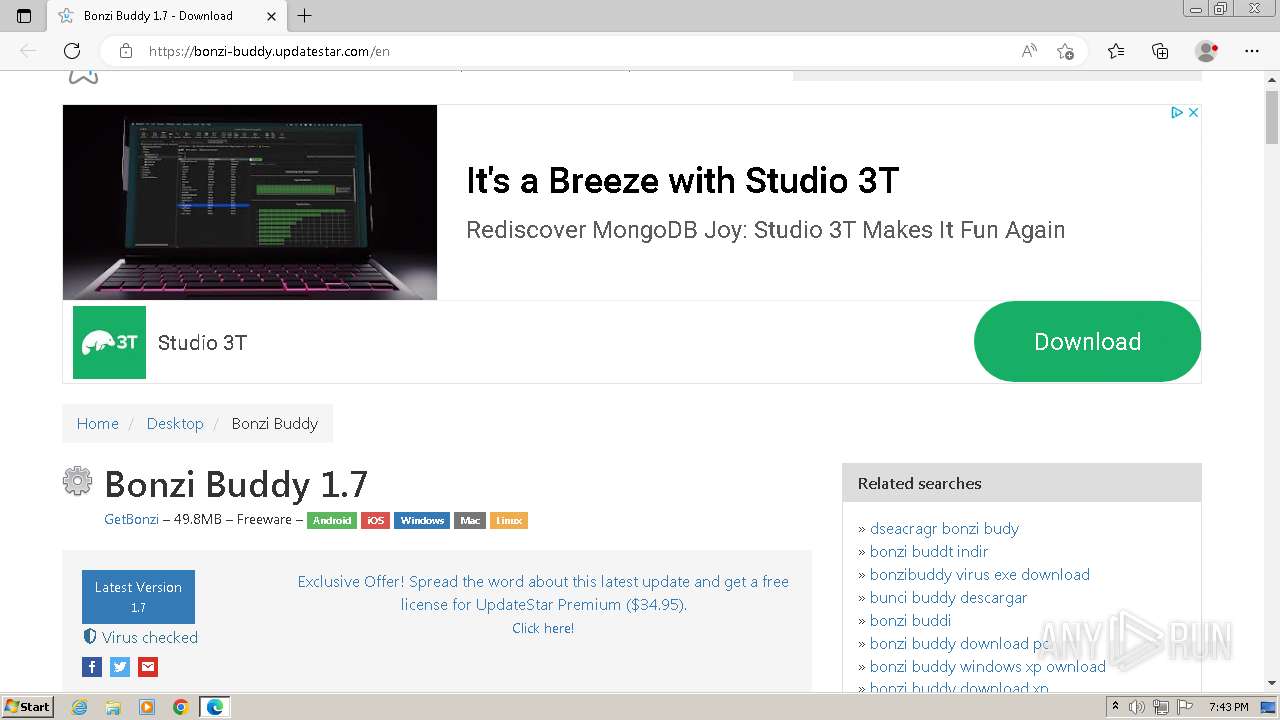This screenshot has height=720, width=1280.
Task: Click the Studio 3T logo
Action: click(x=109, y=342)
